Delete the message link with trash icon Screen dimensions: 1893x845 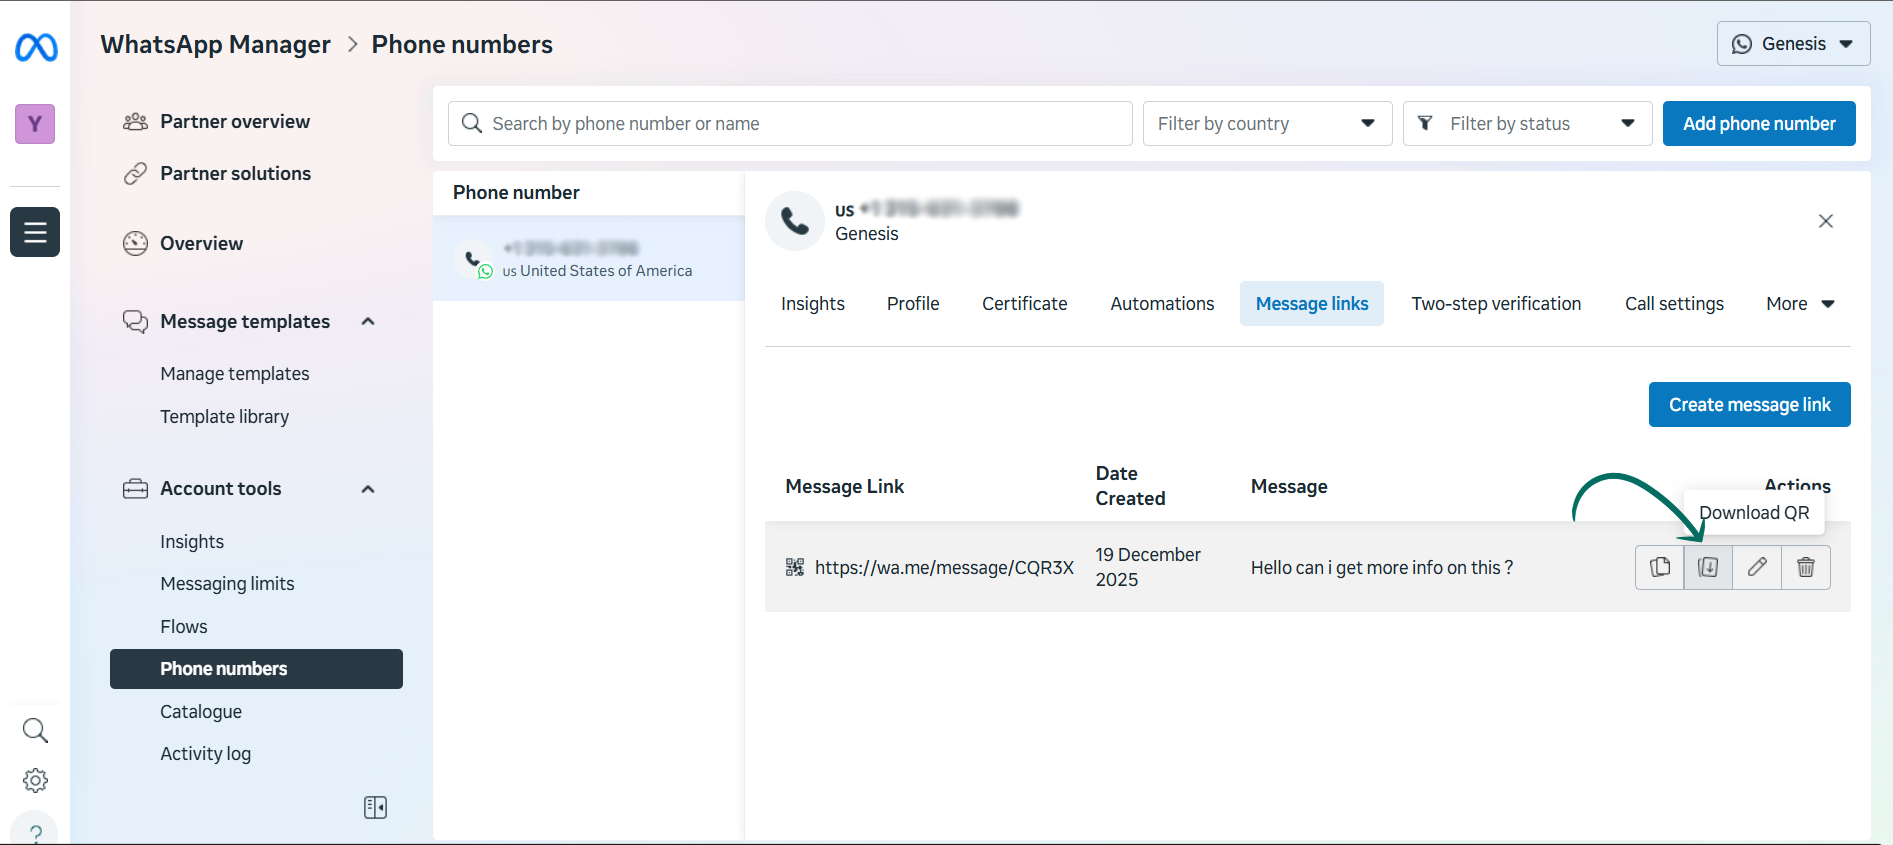tap(1806, 567)
